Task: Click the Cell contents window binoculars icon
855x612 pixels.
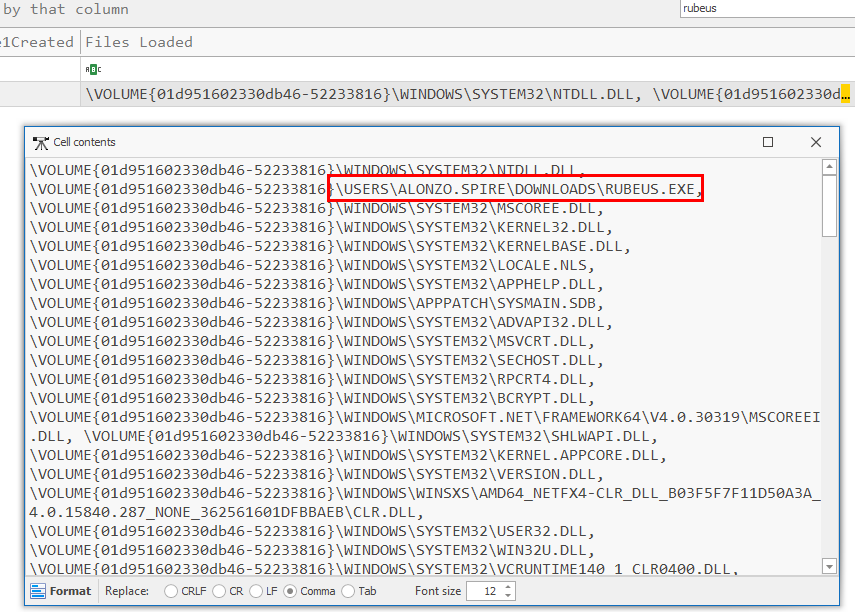Action: click(x=41, y=143)
